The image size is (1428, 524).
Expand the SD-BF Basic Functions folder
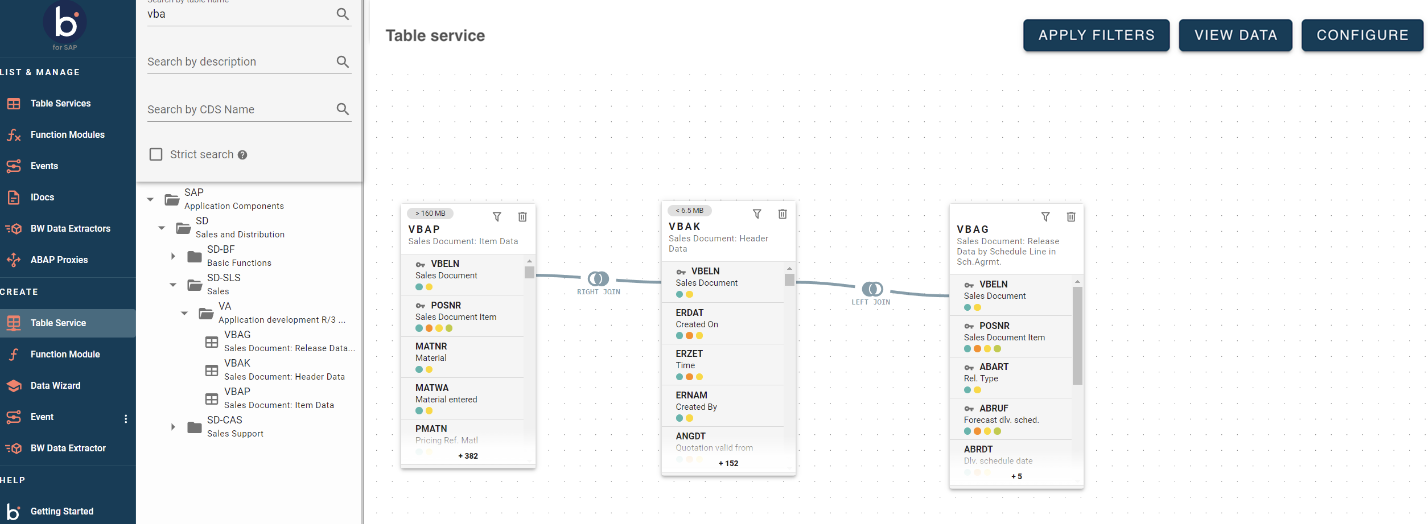point(173,256)
